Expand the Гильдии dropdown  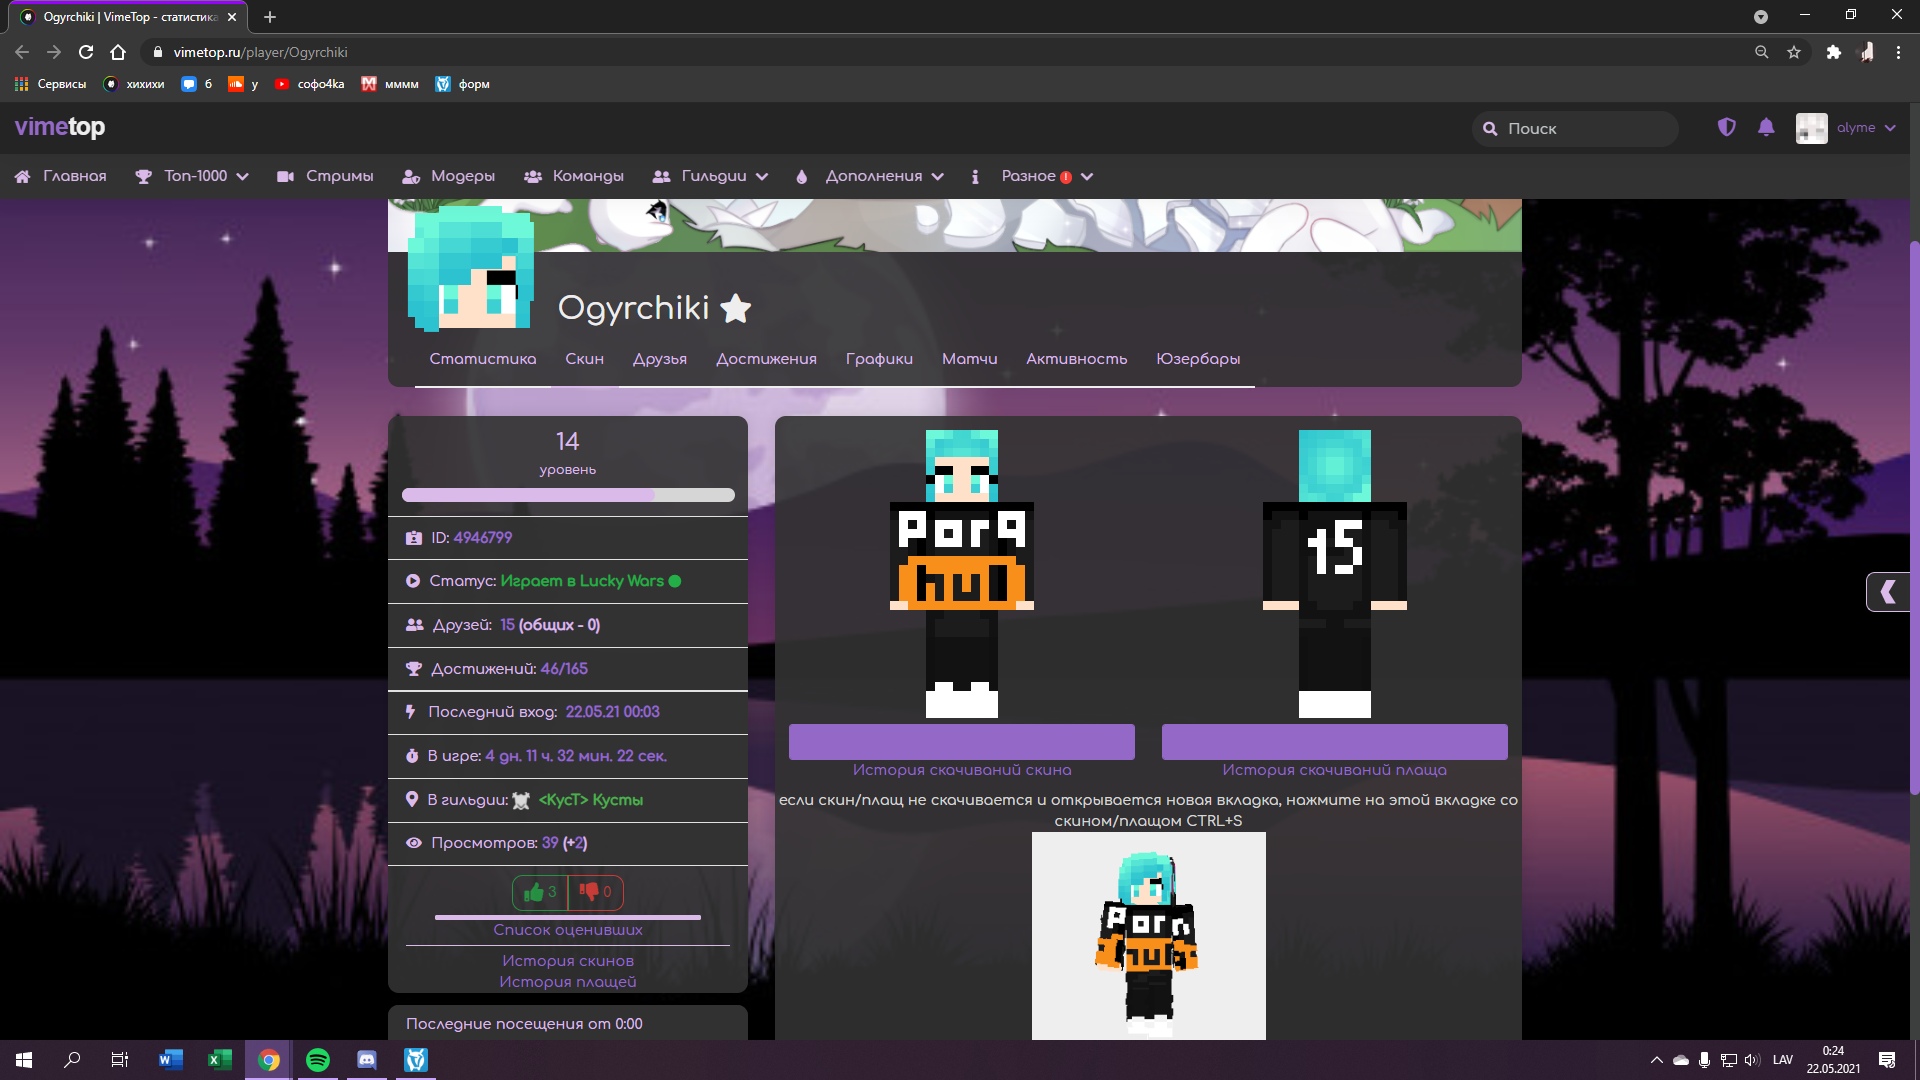(x=710, y=176)
